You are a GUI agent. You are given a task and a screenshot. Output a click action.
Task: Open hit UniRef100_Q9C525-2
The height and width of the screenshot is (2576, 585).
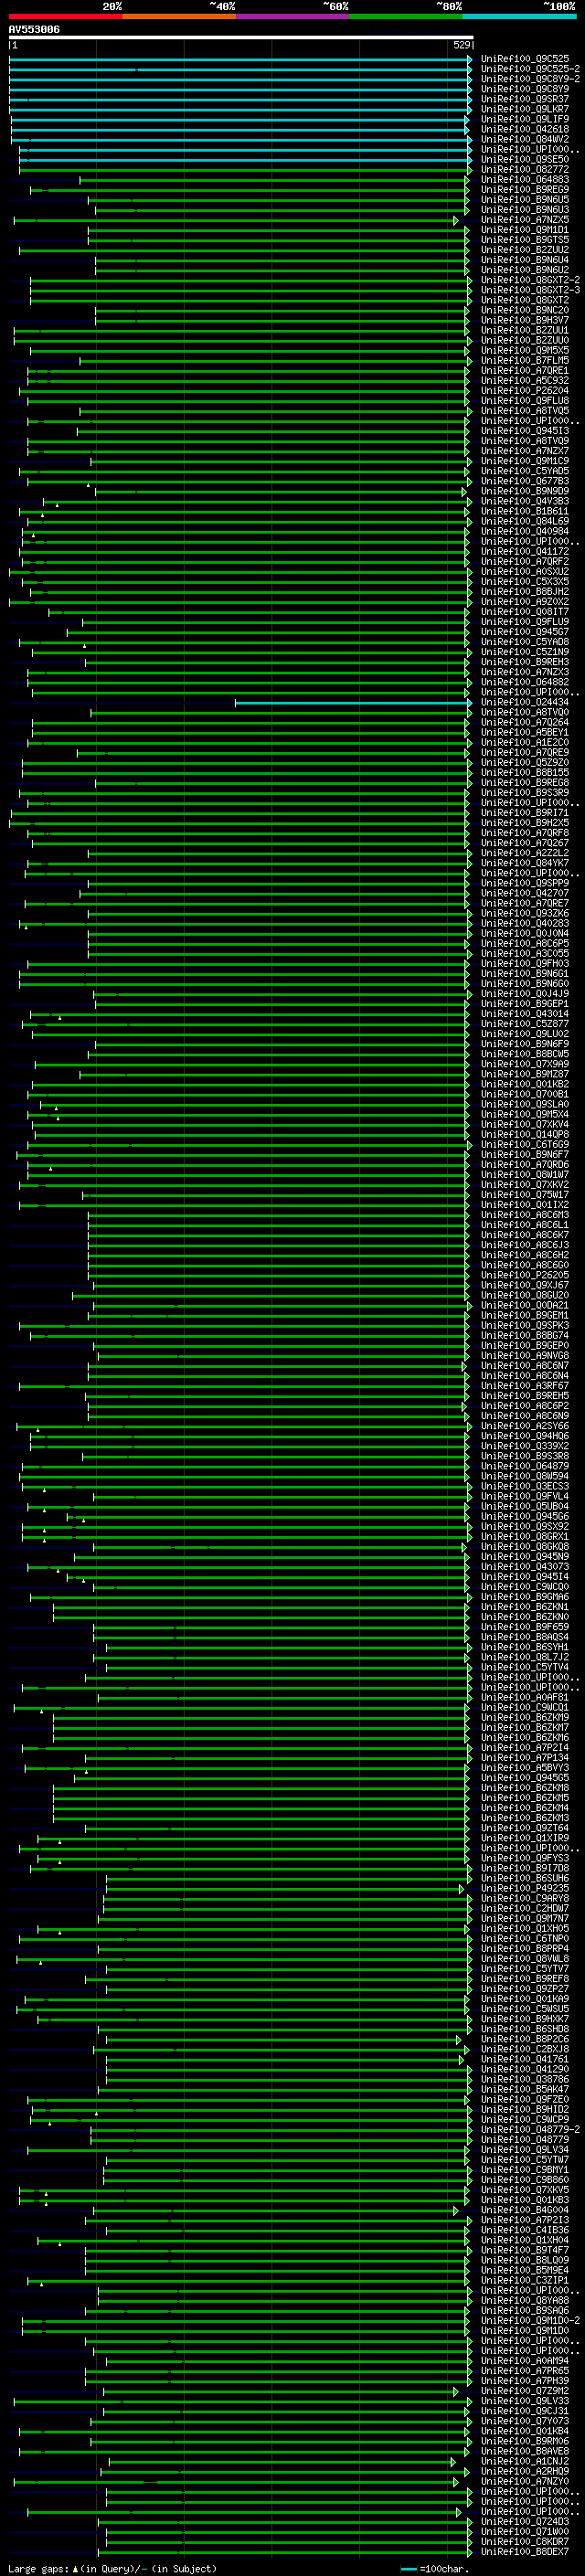point(530,69)
